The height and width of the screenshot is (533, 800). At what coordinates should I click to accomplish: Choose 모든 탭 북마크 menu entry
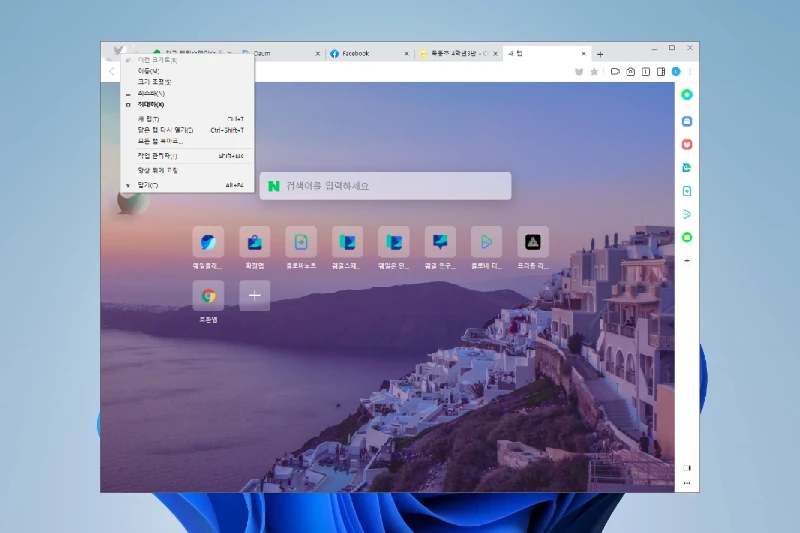click(x=187, y=141)
